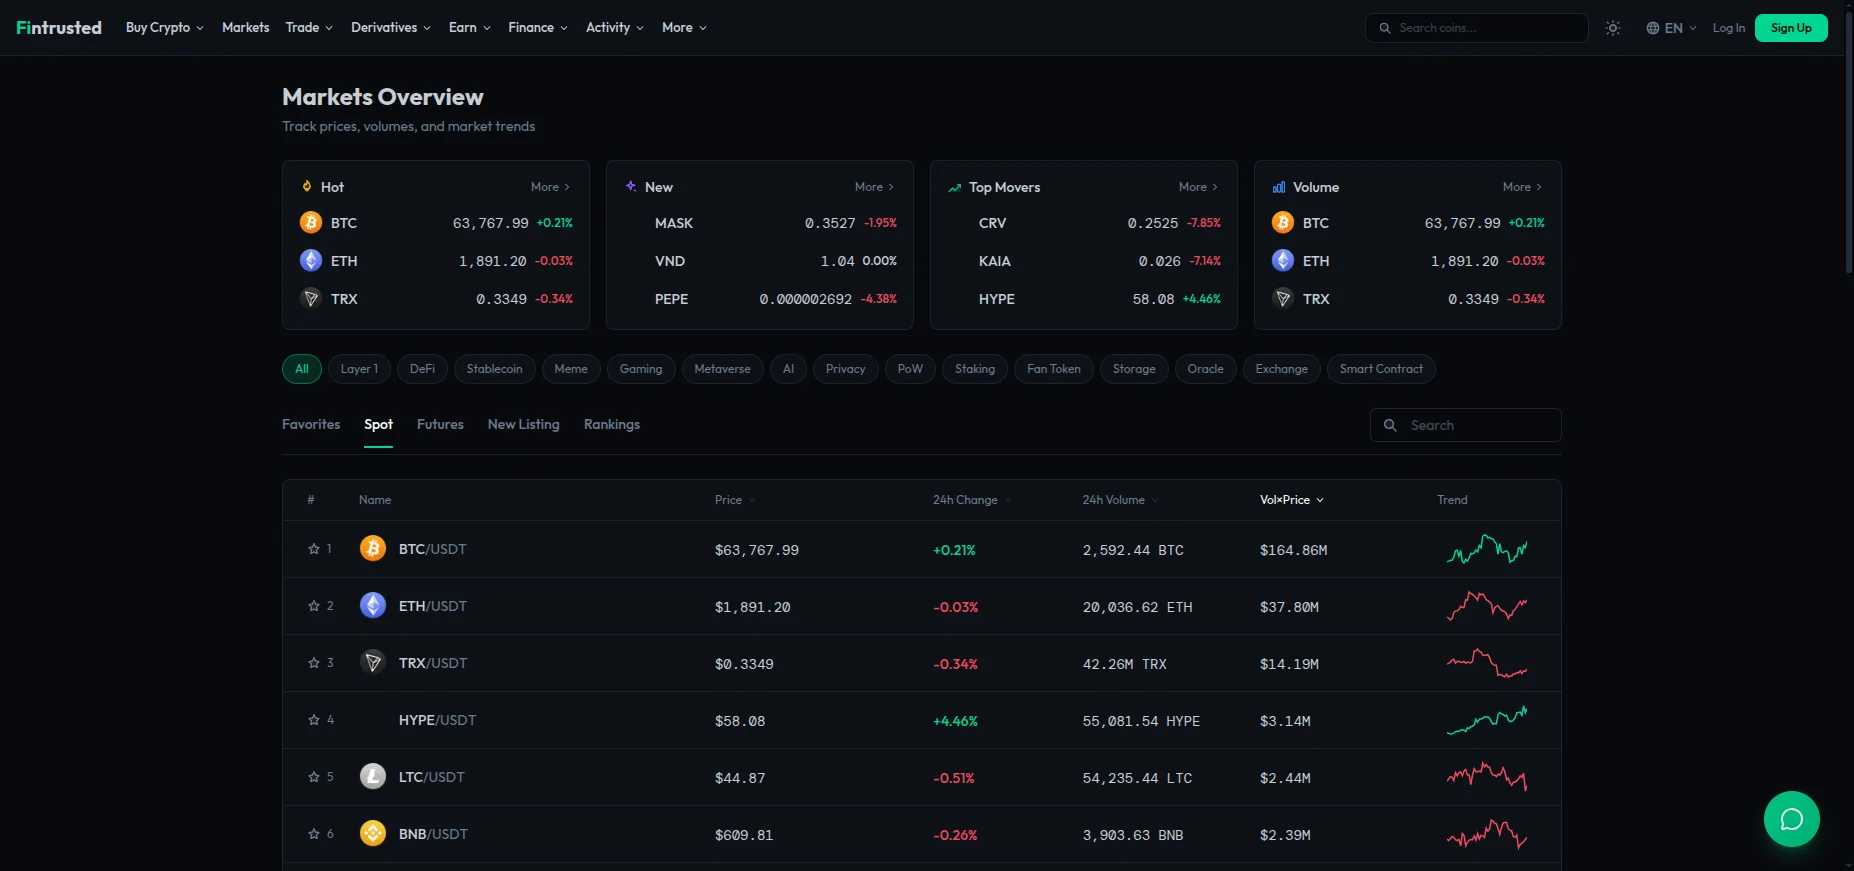Expand the Earn menu

click(470, 28)
